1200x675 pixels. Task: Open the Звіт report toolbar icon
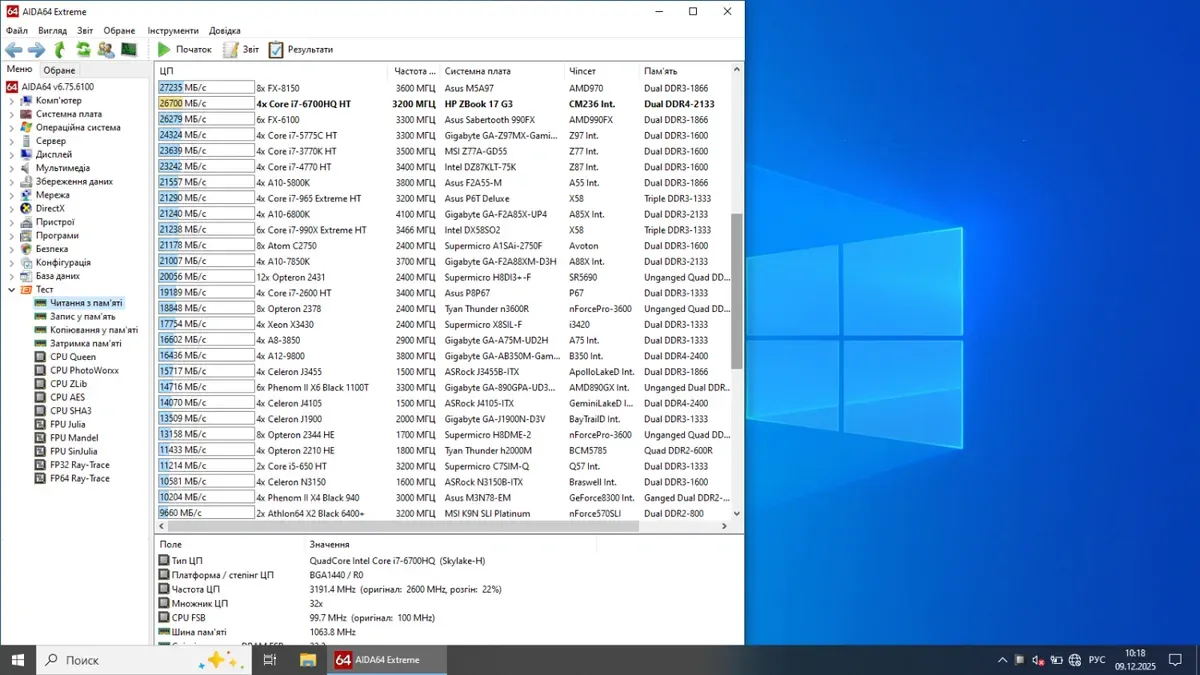pos(241,49)
